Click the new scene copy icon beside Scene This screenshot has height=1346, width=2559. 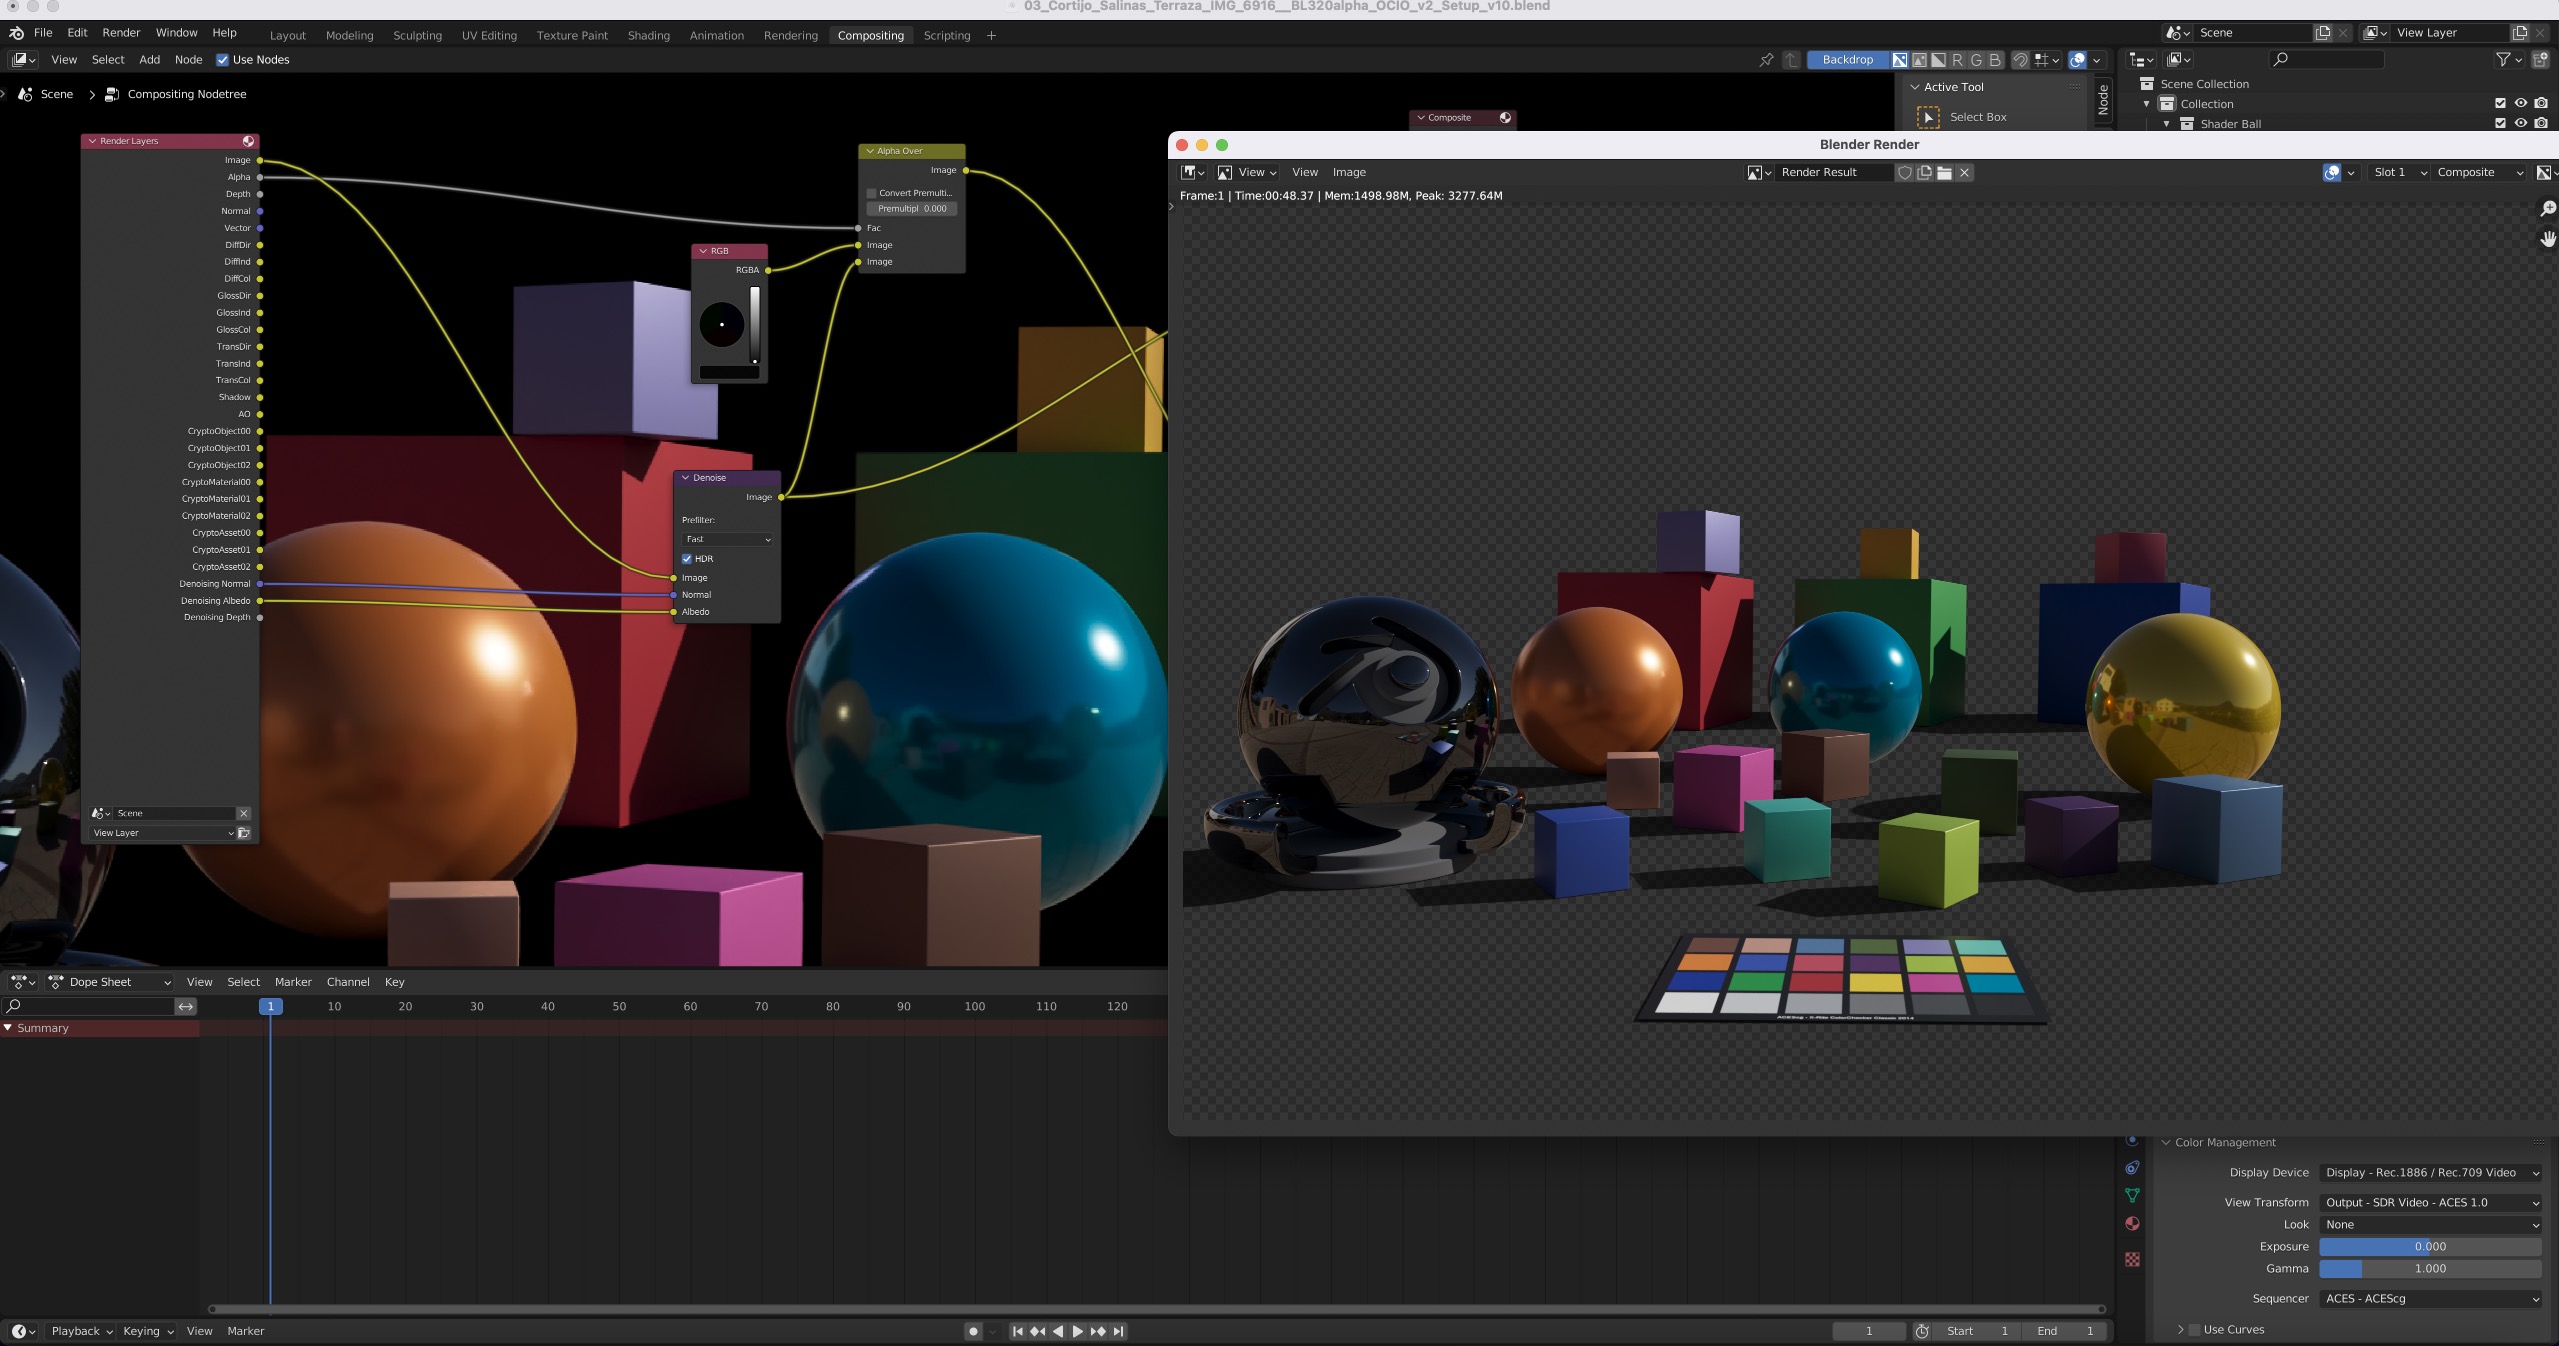pos(2322,33)
